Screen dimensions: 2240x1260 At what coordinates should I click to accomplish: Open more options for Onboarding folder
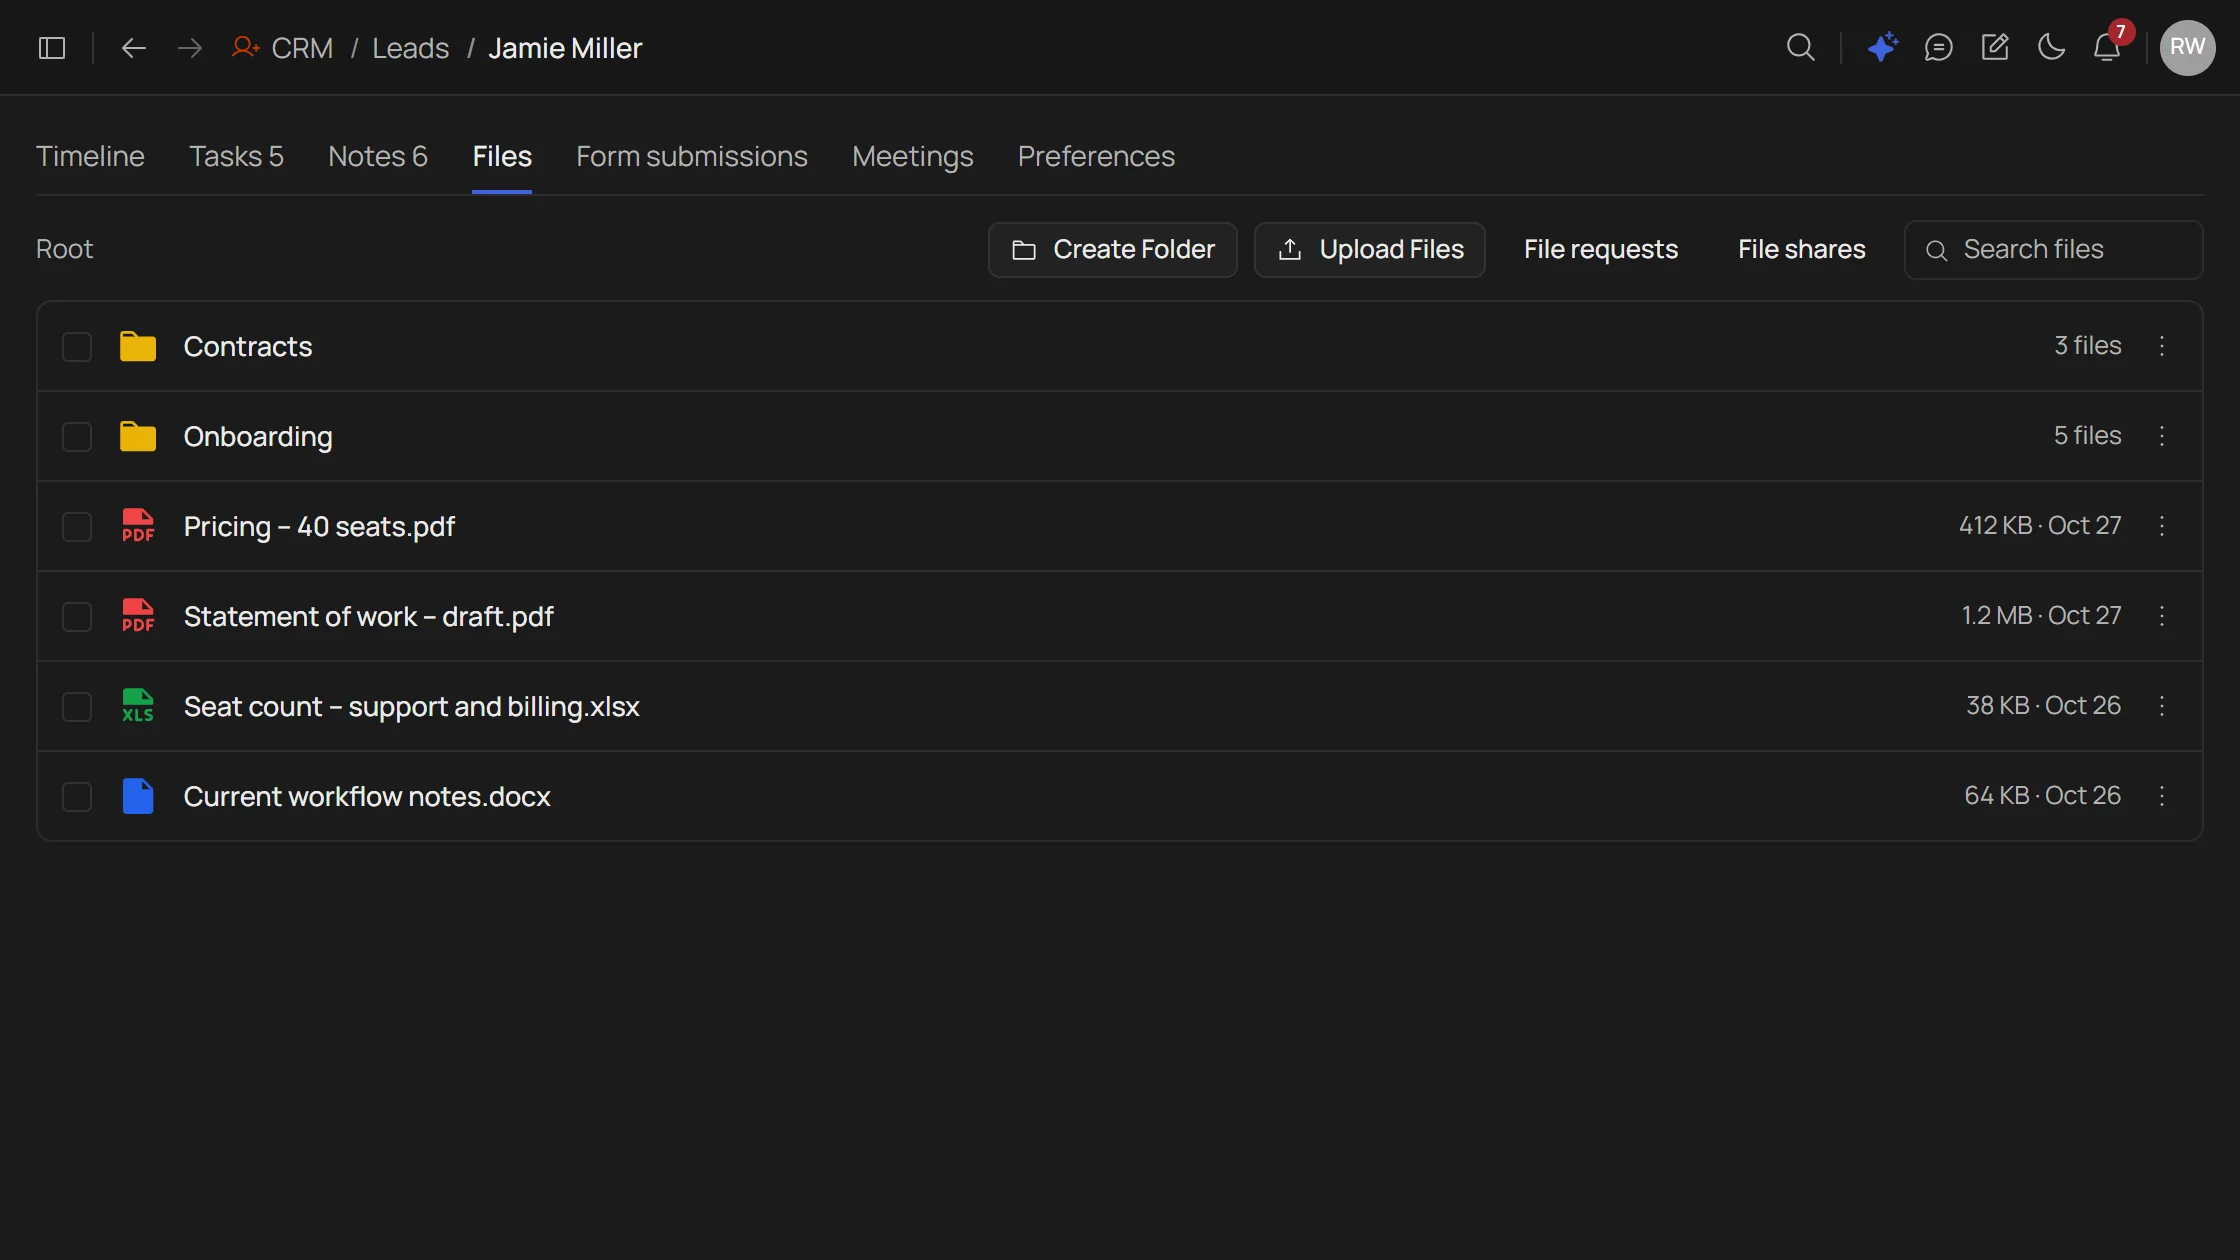[2162, 436]
